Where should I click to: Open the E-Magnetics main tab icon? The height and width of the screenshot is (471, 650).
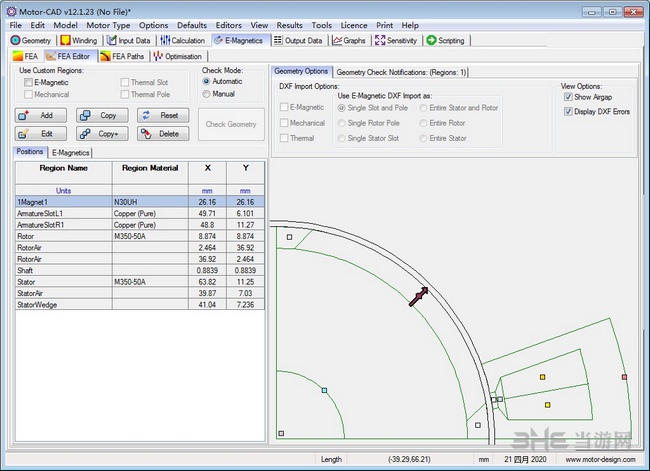pyautogui.click(x=218, y=40)
